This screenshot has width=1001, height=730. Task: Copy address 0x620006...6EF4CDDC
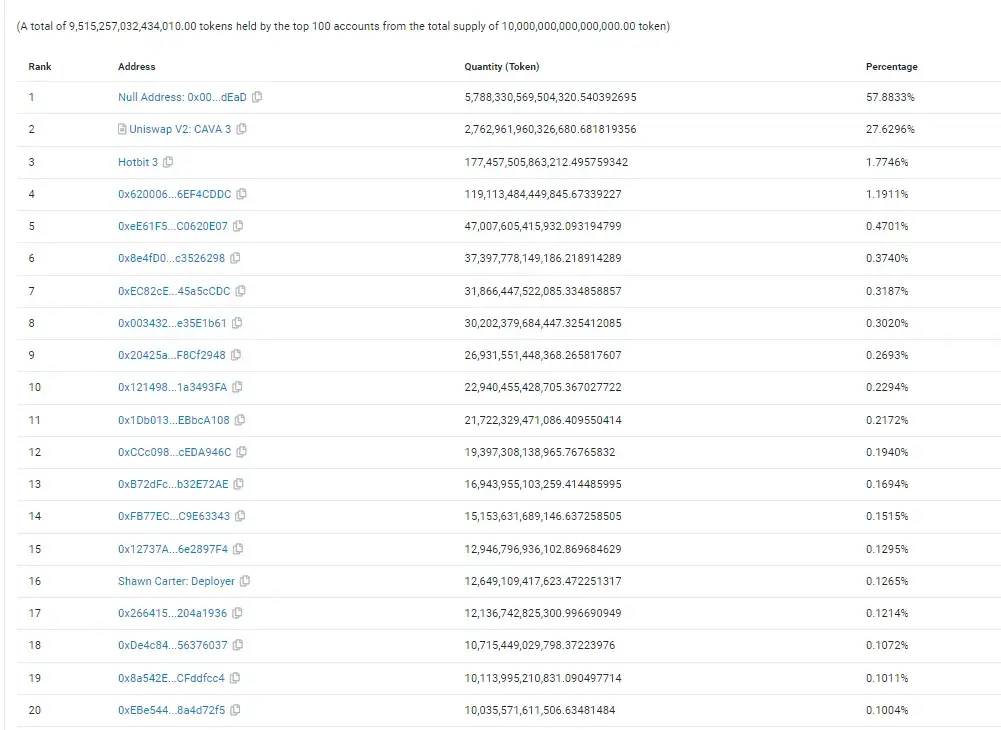(241, 194)
